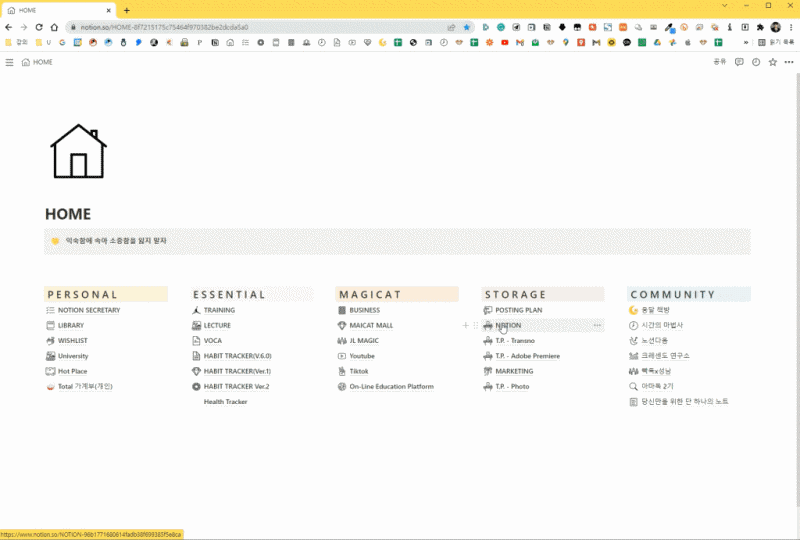The width and height of the screenshot is (800, 540).
Task: Click the 공유 share button
Action: pyautogui.click(x=719, y=62)
